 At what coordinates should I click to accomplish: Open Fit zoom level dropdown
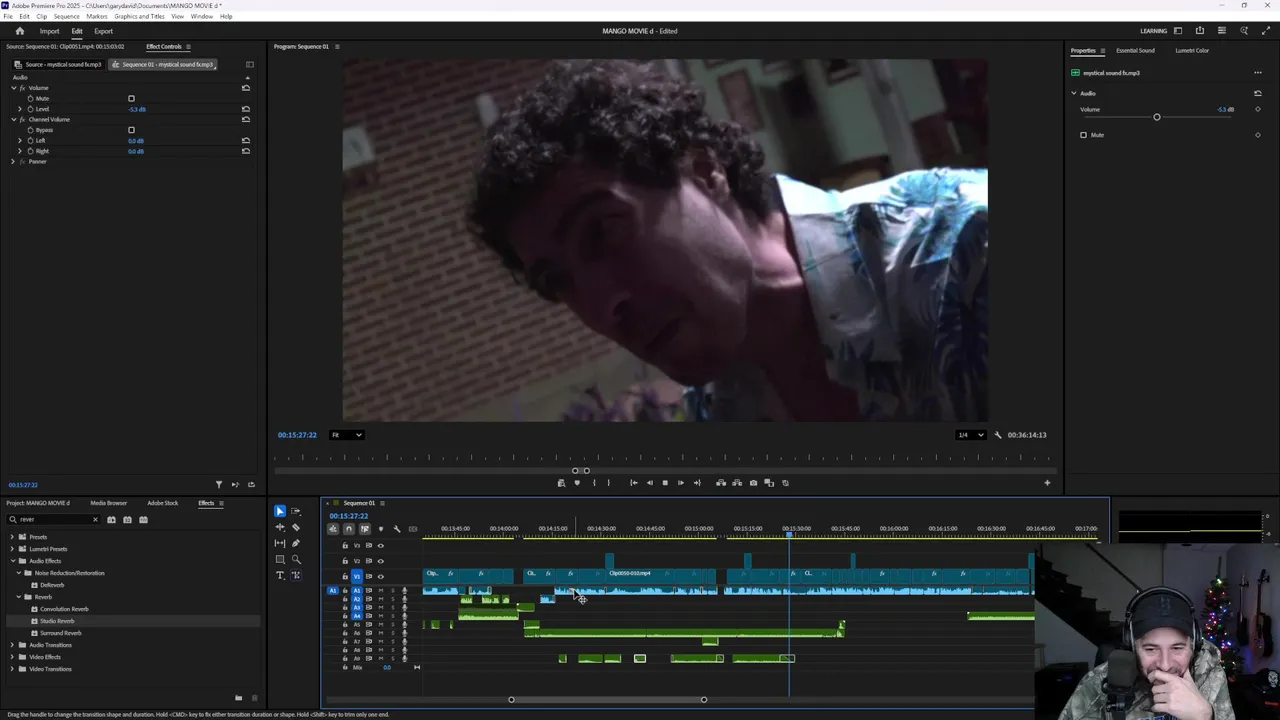347,435
